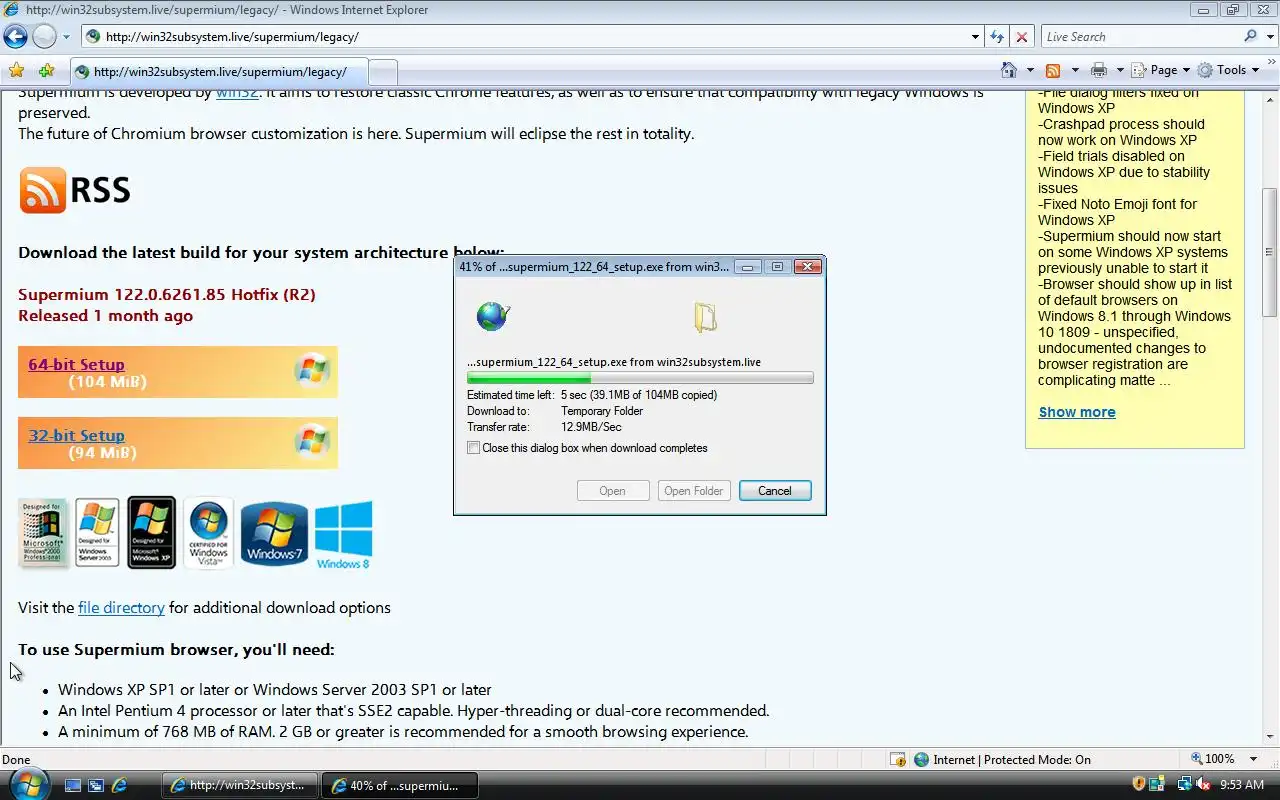This screenshot has height=800, width=1280.
Task: Click Switch between windows quick launch icon
Action: tap(96, 786)
